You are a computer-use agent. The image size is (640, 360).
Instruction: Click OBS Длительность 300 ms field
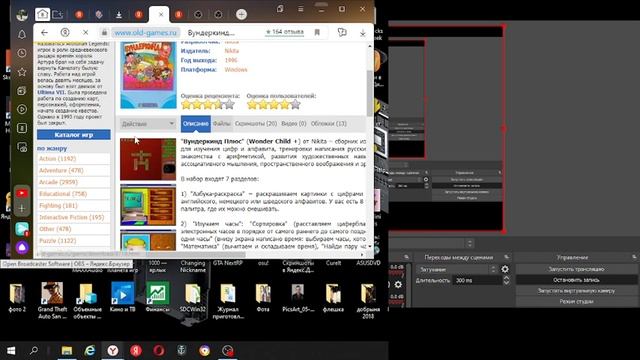(x=477, y=280)
